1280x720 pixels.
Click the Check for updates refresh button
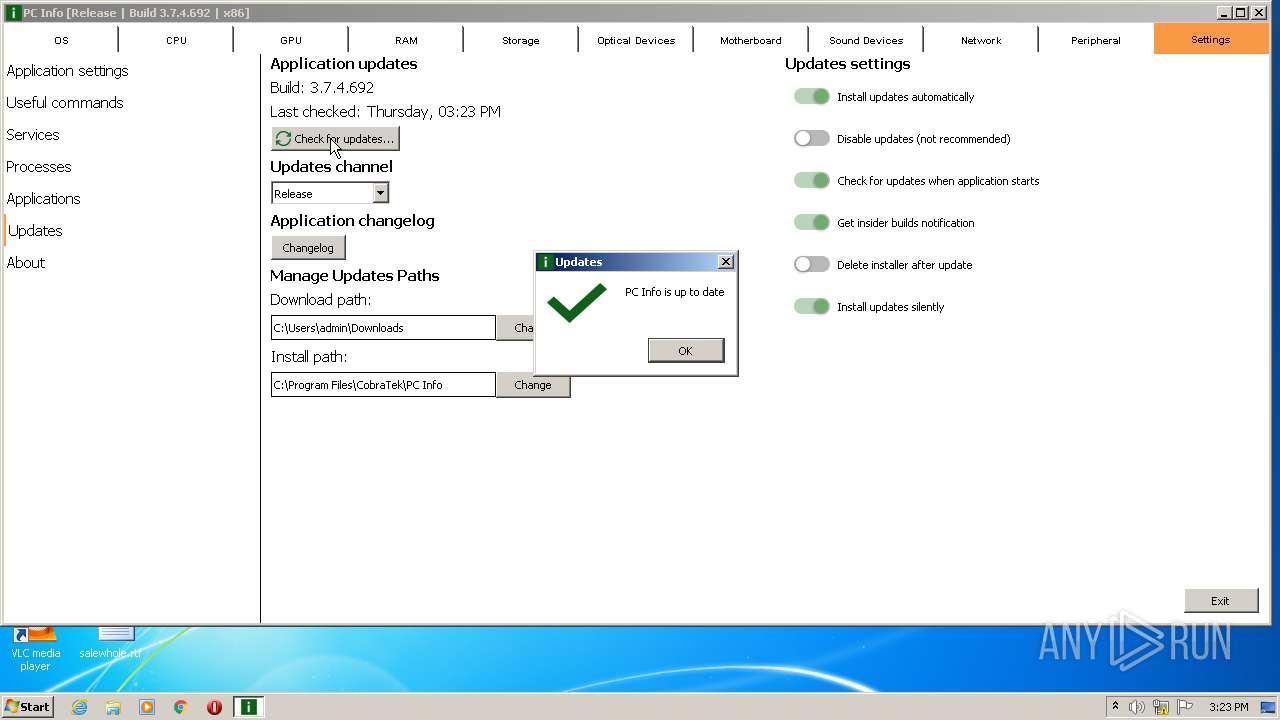(335, 139)
